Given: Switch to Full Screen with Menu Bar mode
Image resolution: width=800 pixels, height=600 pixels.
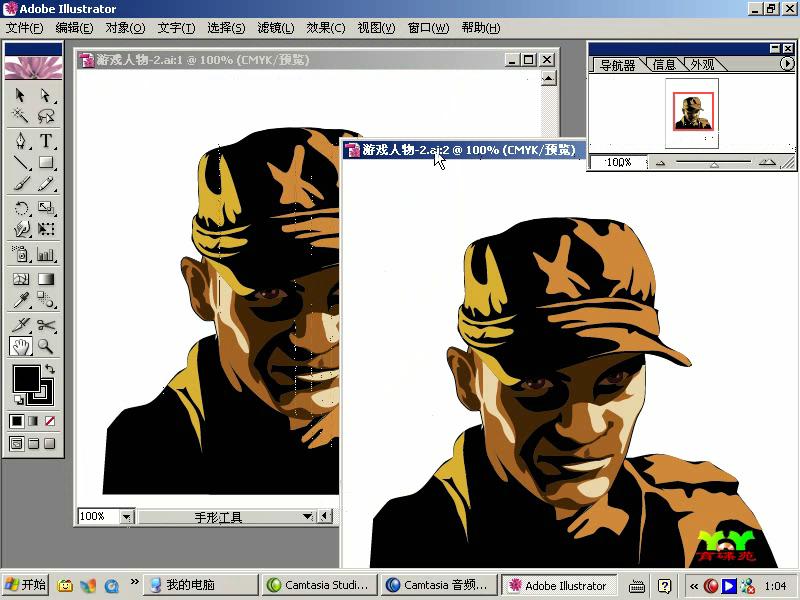Looking at the screenshot, I should click(x=33, y=443).
